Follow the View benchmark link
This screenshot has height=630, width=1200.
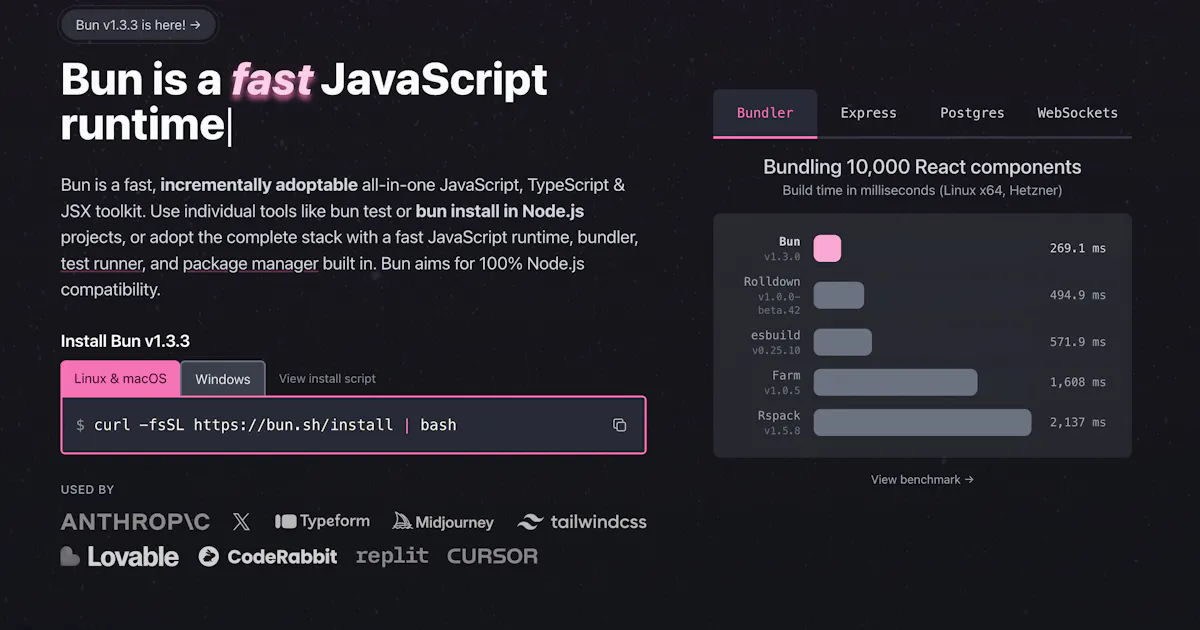click(x=922, y=480)
